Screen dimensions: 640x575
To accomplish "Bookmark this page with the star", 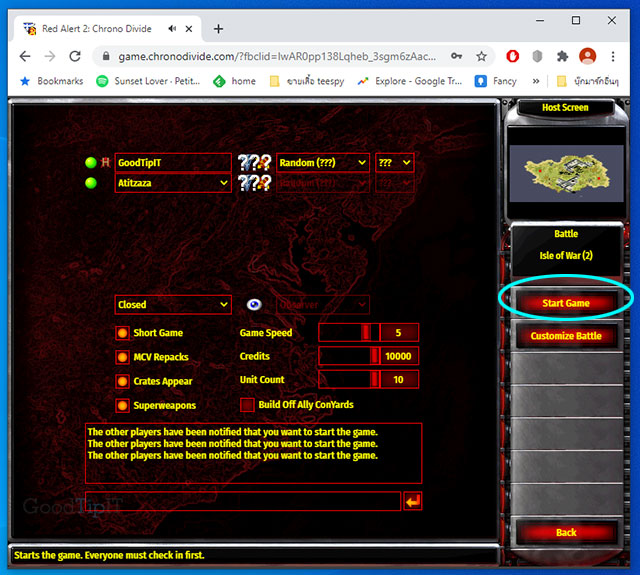I will (482, 56).
